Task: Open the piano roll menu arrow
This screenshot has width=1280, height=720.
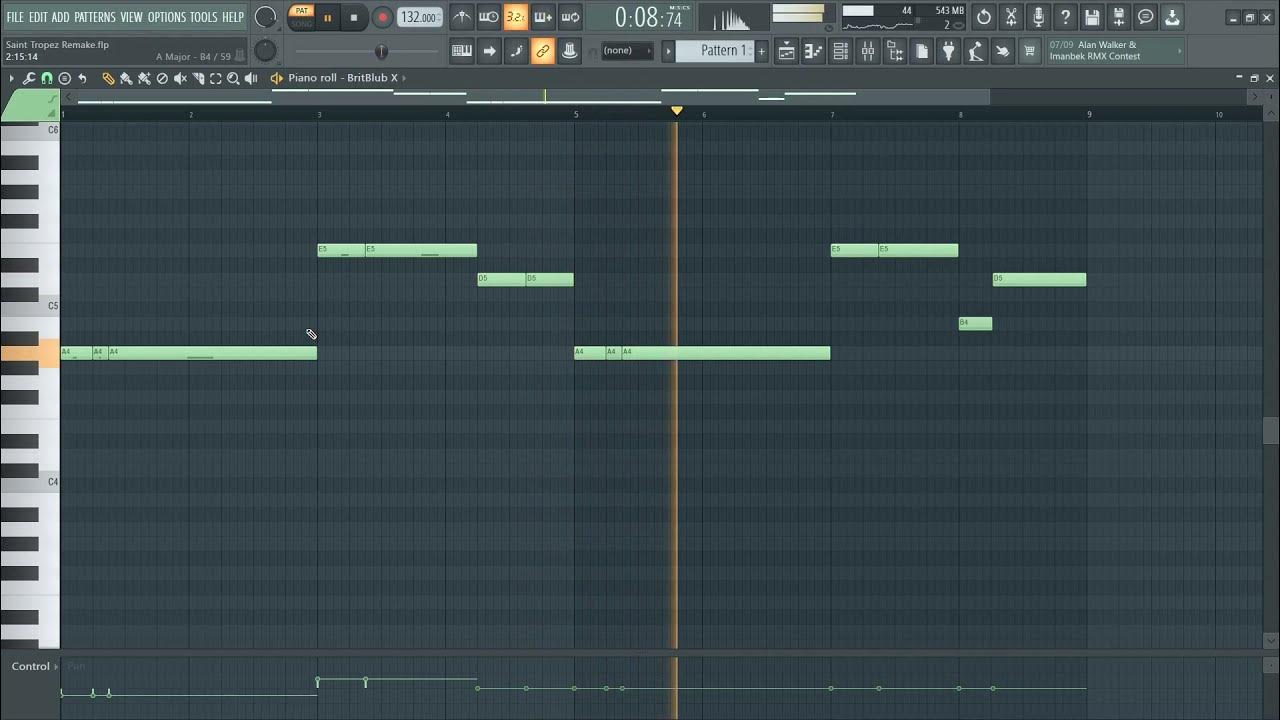Action: [11, 78]
